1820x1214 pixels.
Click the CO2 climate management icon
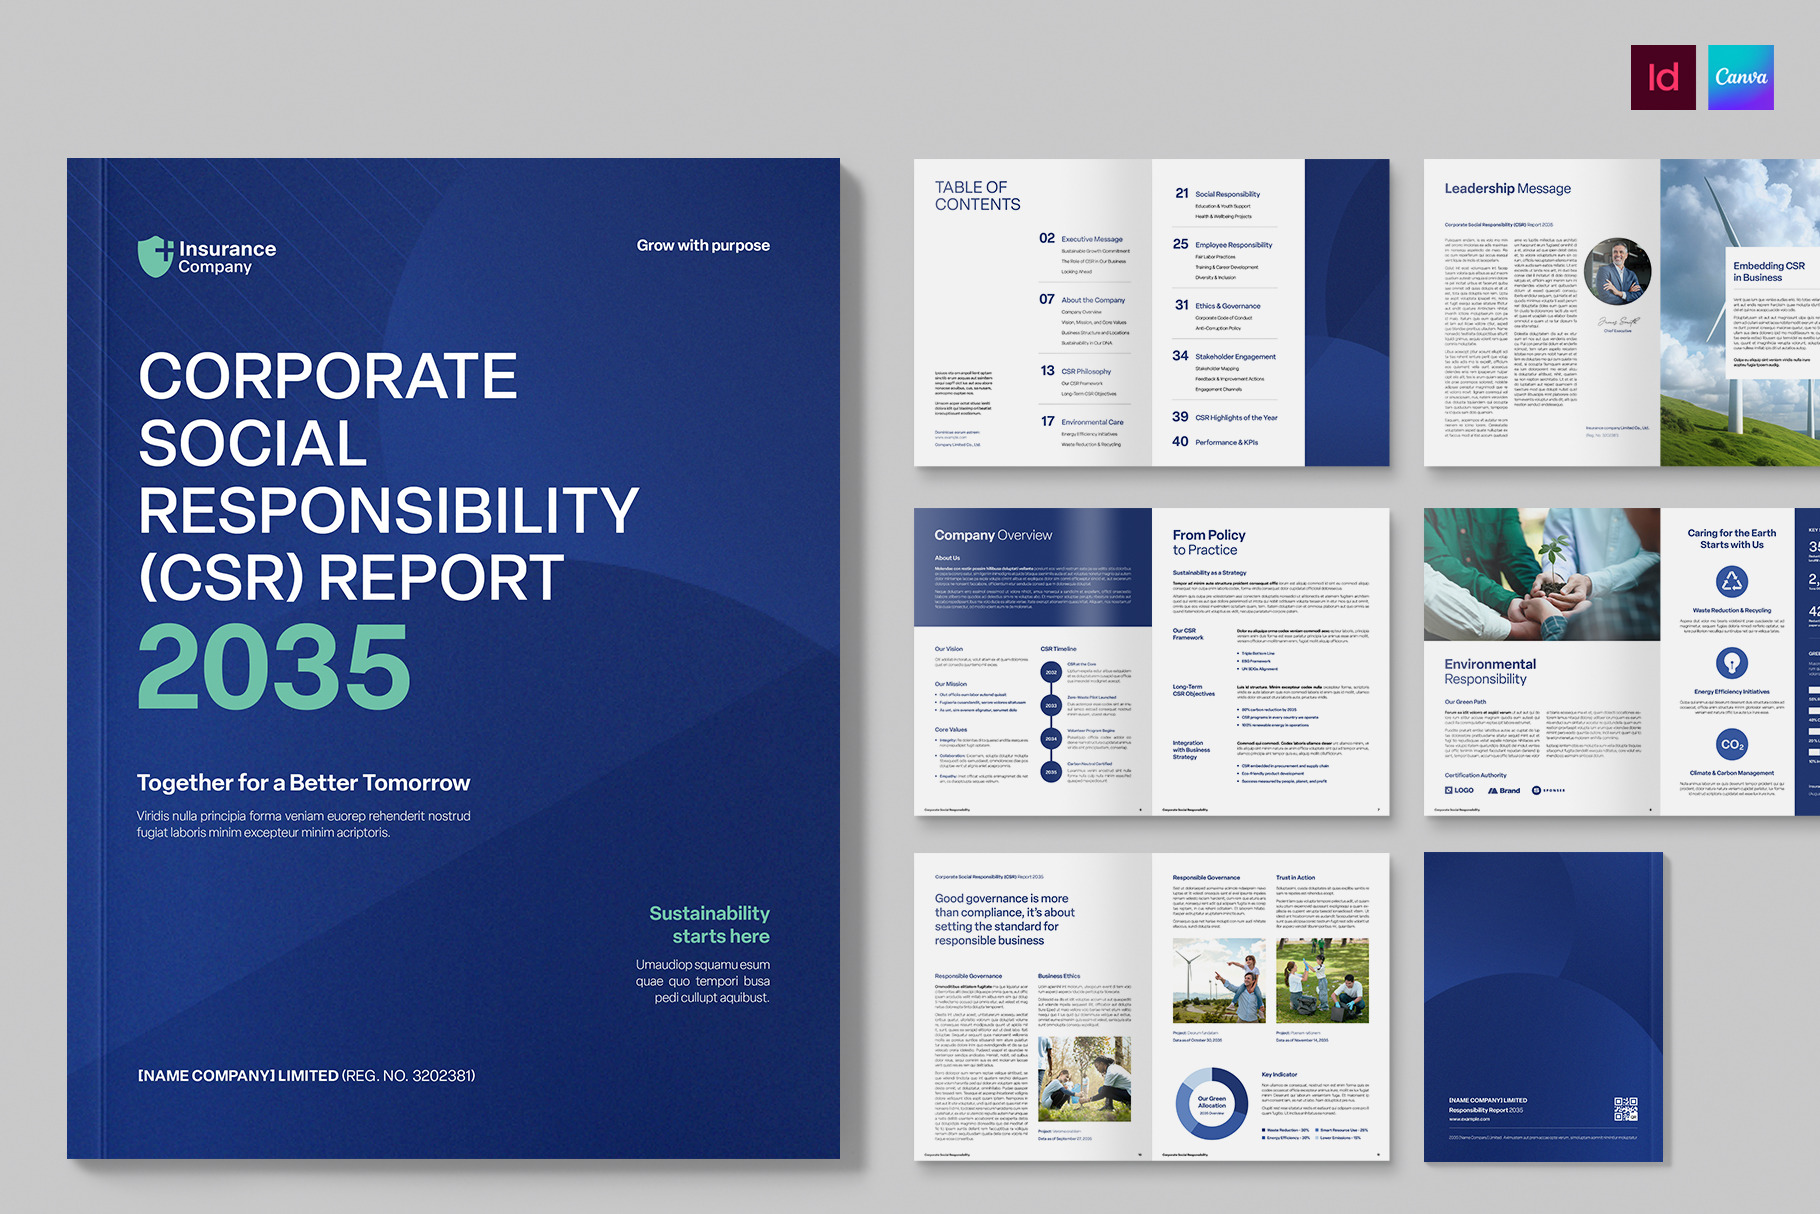pyautogui.click(x=1731, y=745)
